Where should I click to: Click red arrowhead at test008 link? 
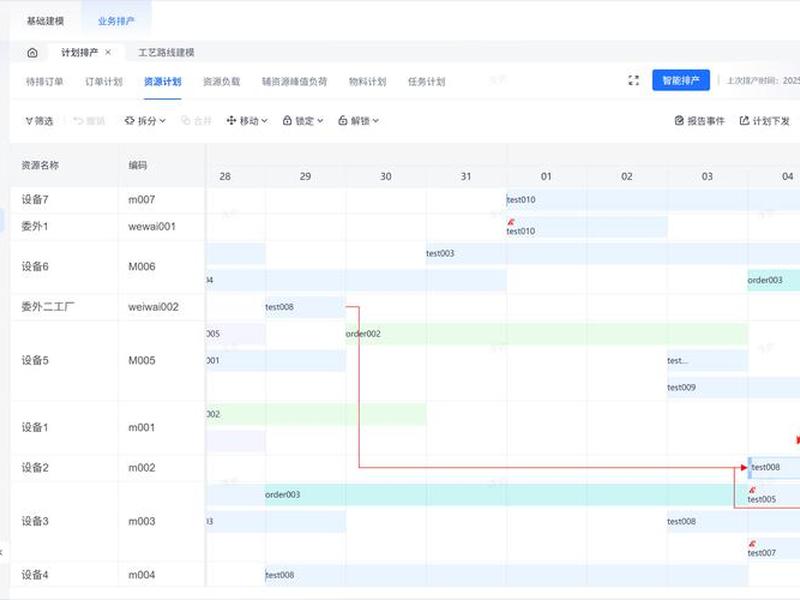pyautogui.click(x=744, y=467)
